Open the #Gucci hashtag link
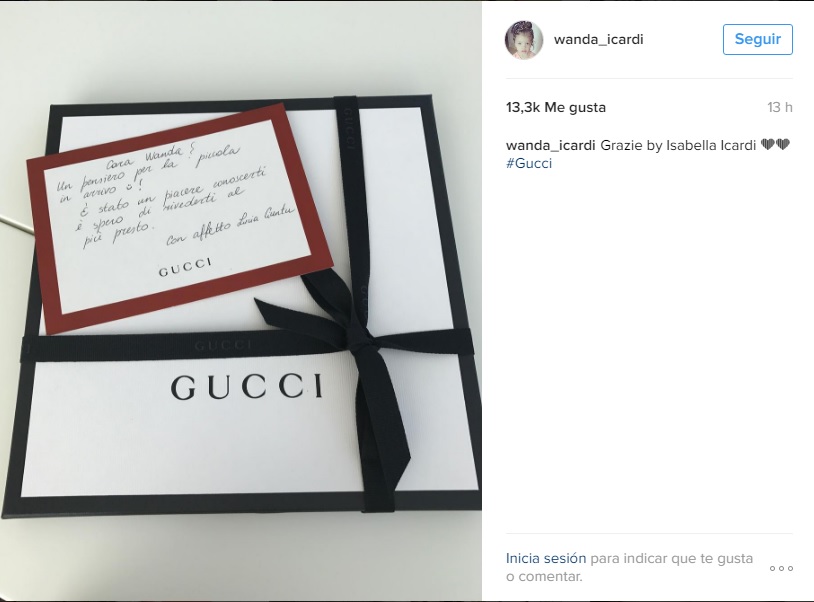The width and height of the screenshot is (814, 602). [x=529, y=163]
